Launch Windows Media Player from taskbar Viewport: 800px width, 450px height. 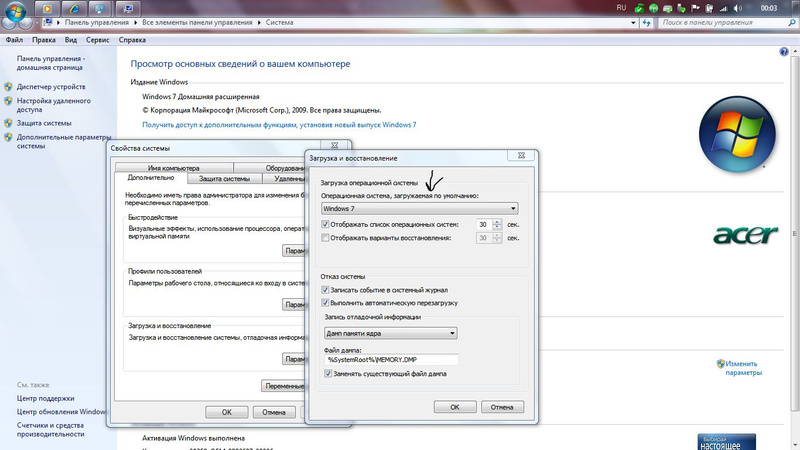(x=47, y=8)
